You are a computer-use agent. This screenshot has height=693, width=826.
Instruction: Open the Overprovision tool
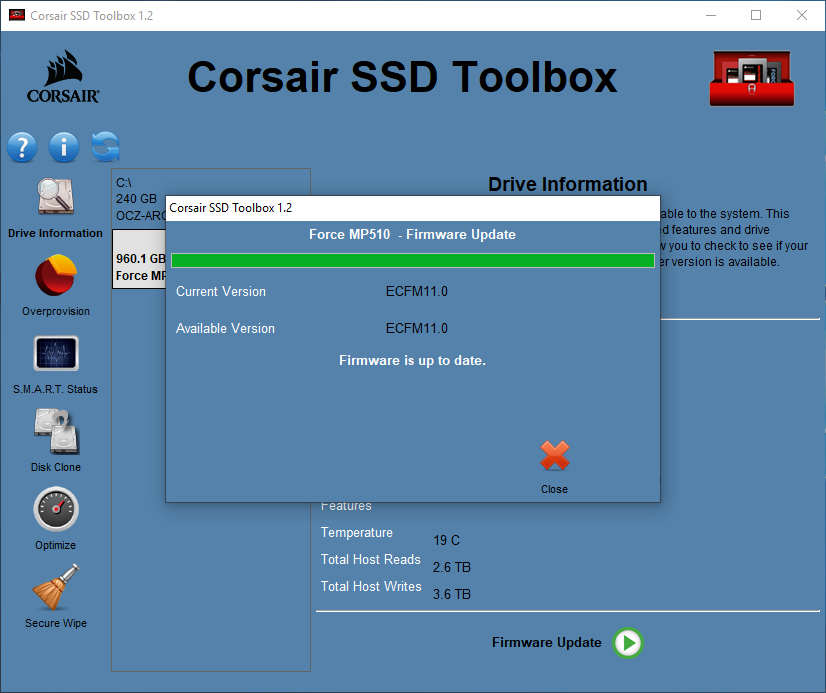click(x=55, y=277)
